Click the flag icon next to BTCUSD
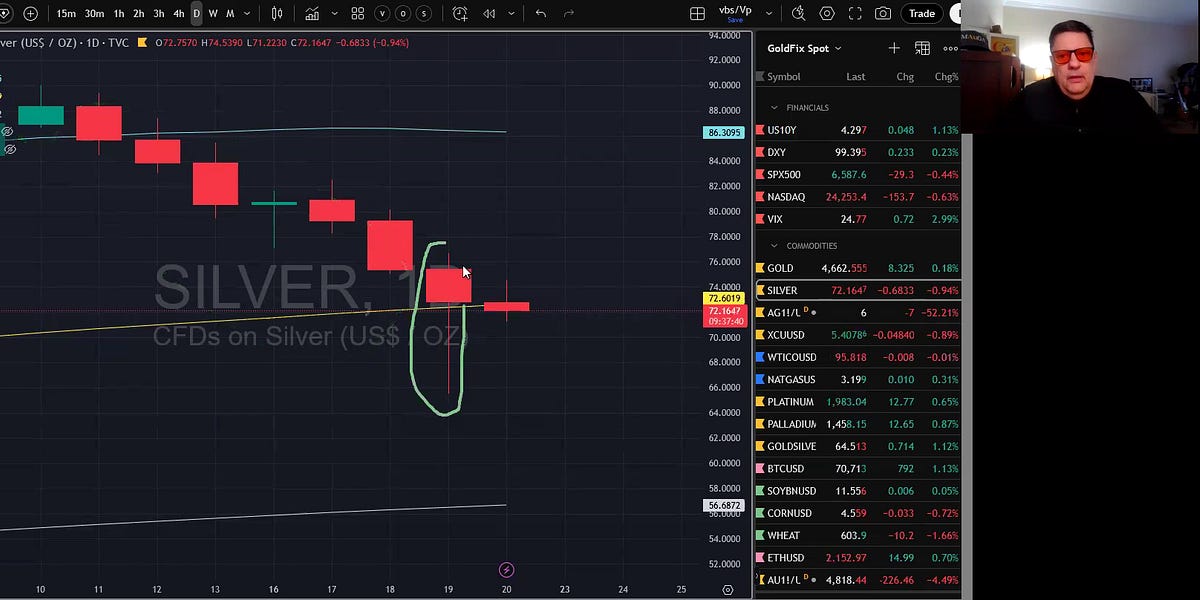 tap(760, 468)
